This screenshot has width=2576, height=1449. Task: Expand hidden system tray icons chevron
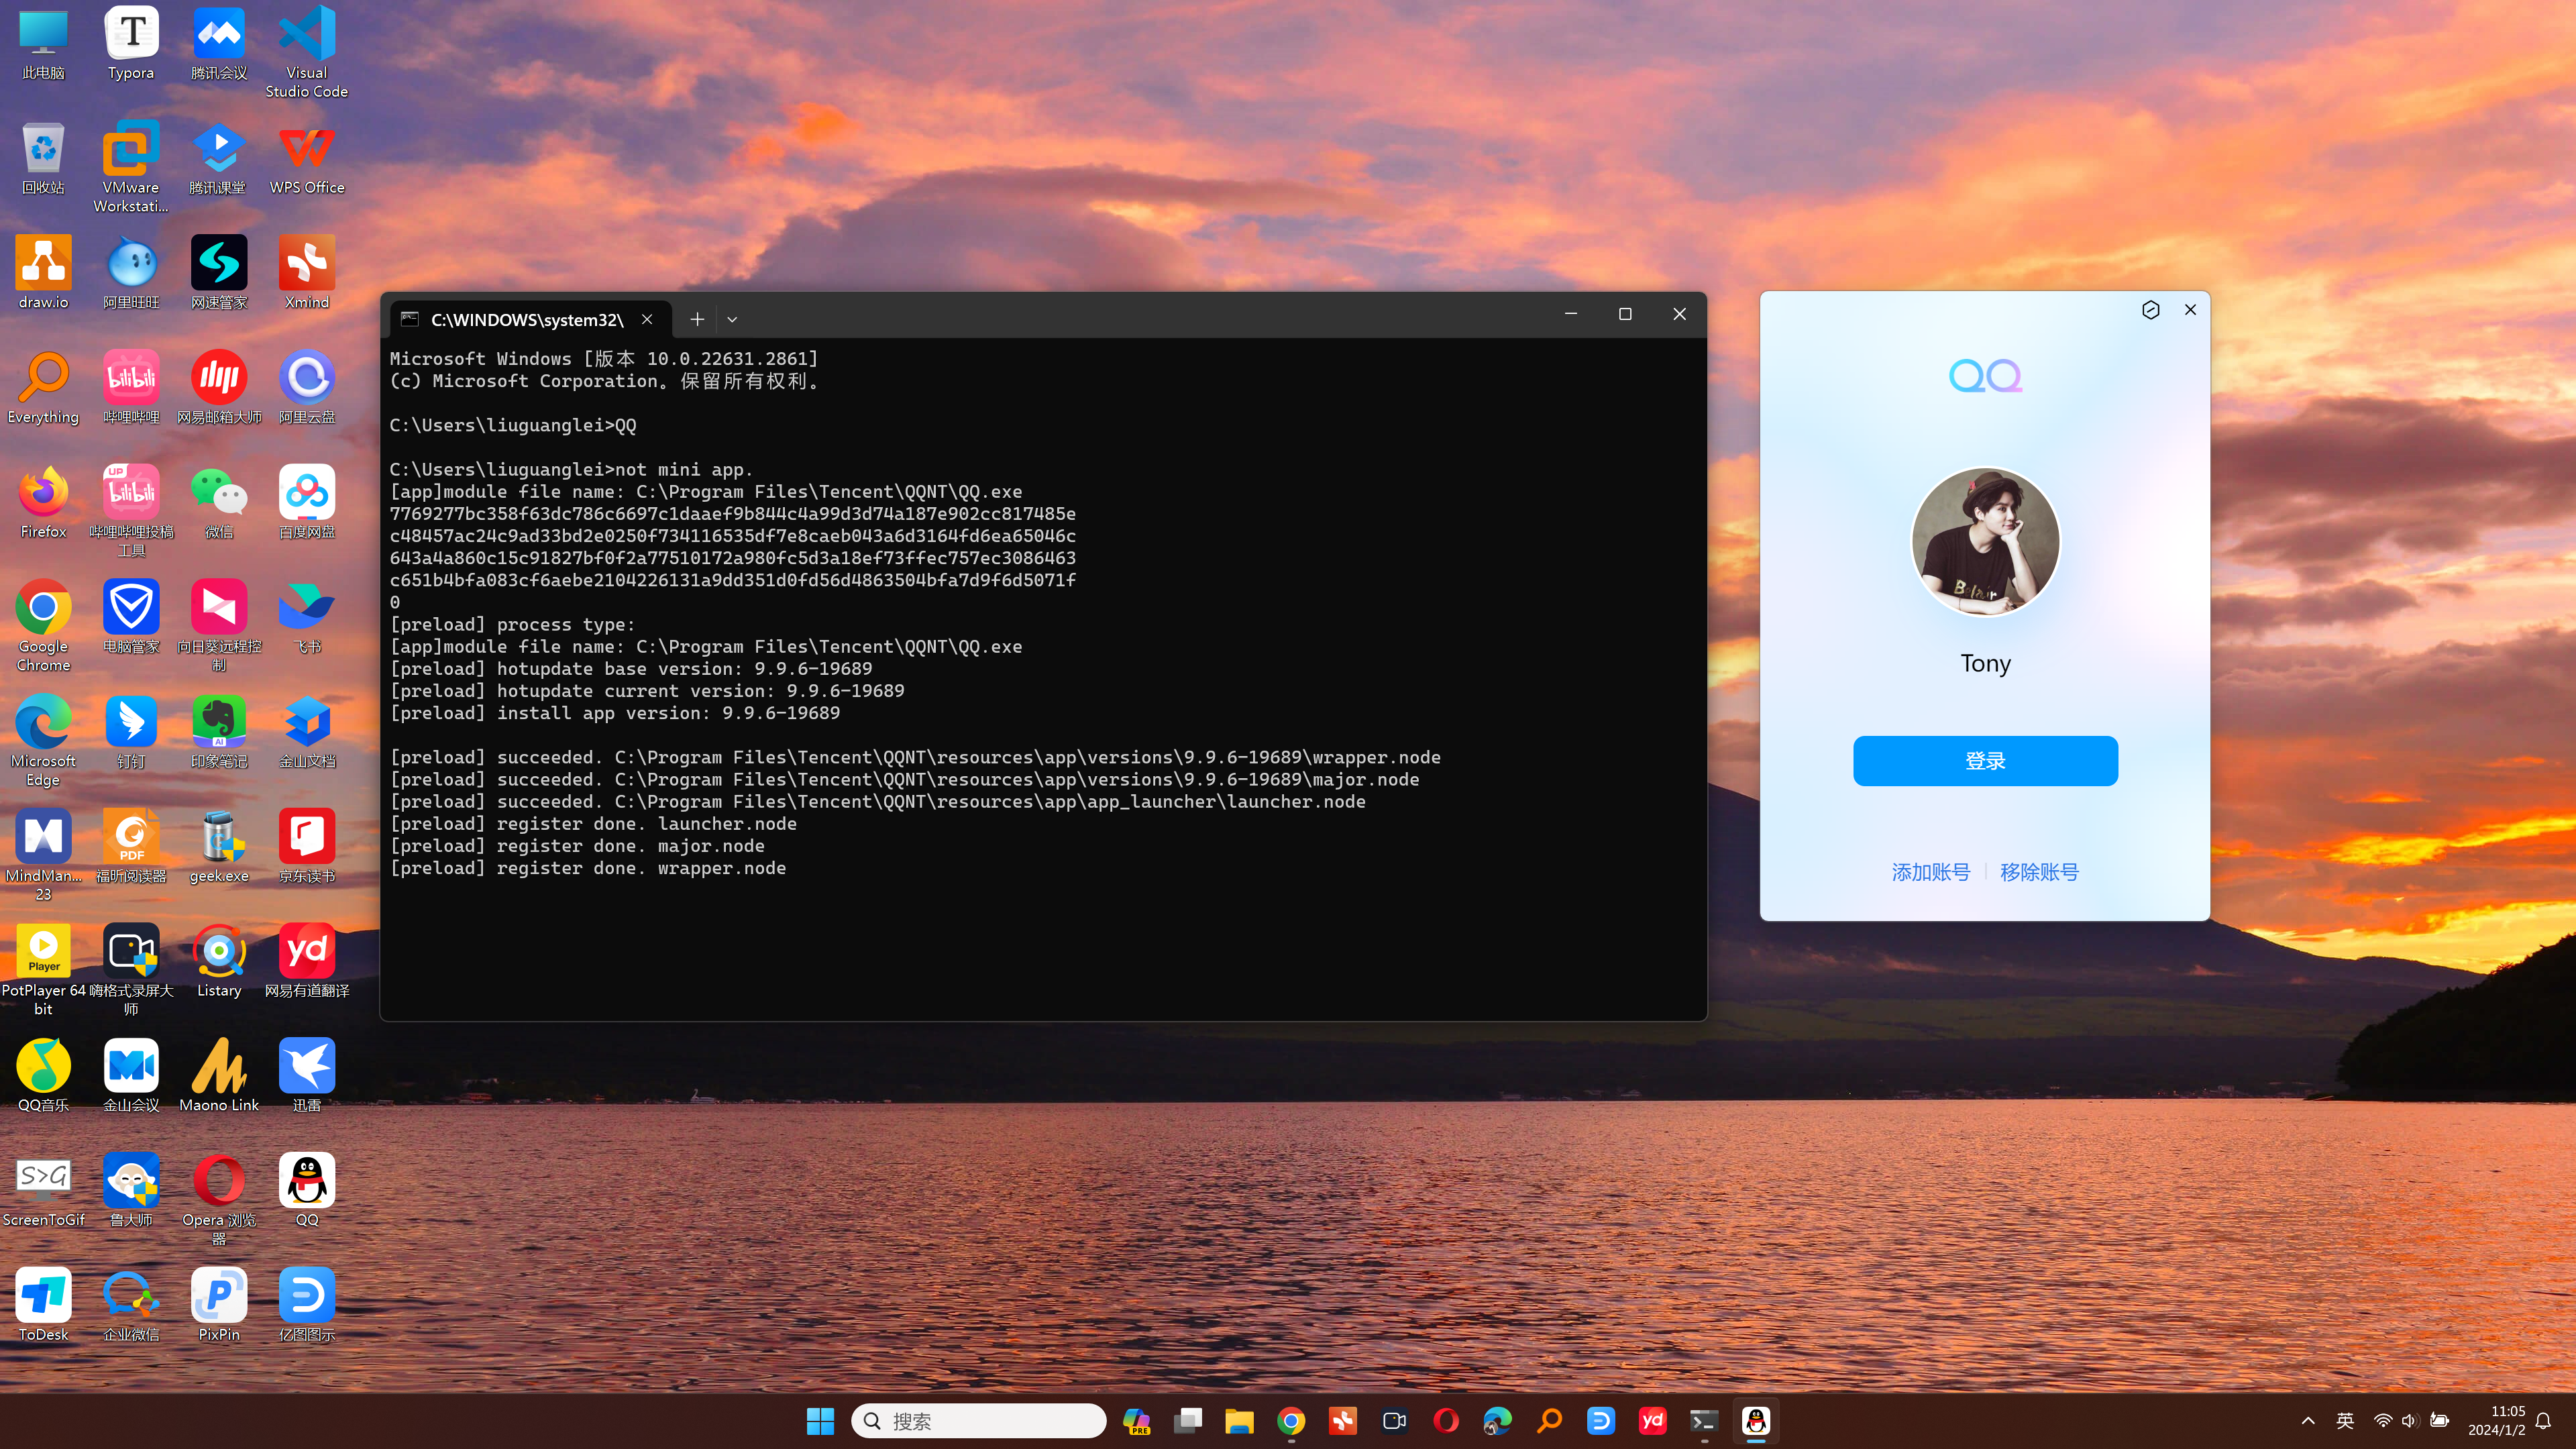tap(2308, 1421)
